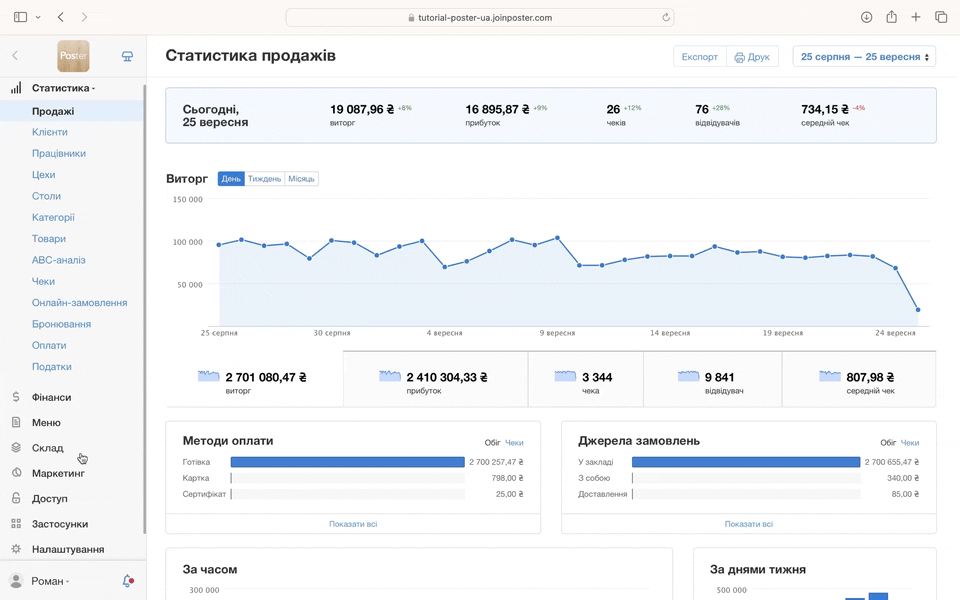Collapse sidebar with the back chevron
The width and height of the screenshot is (960, 600).
tap(15, 56)
